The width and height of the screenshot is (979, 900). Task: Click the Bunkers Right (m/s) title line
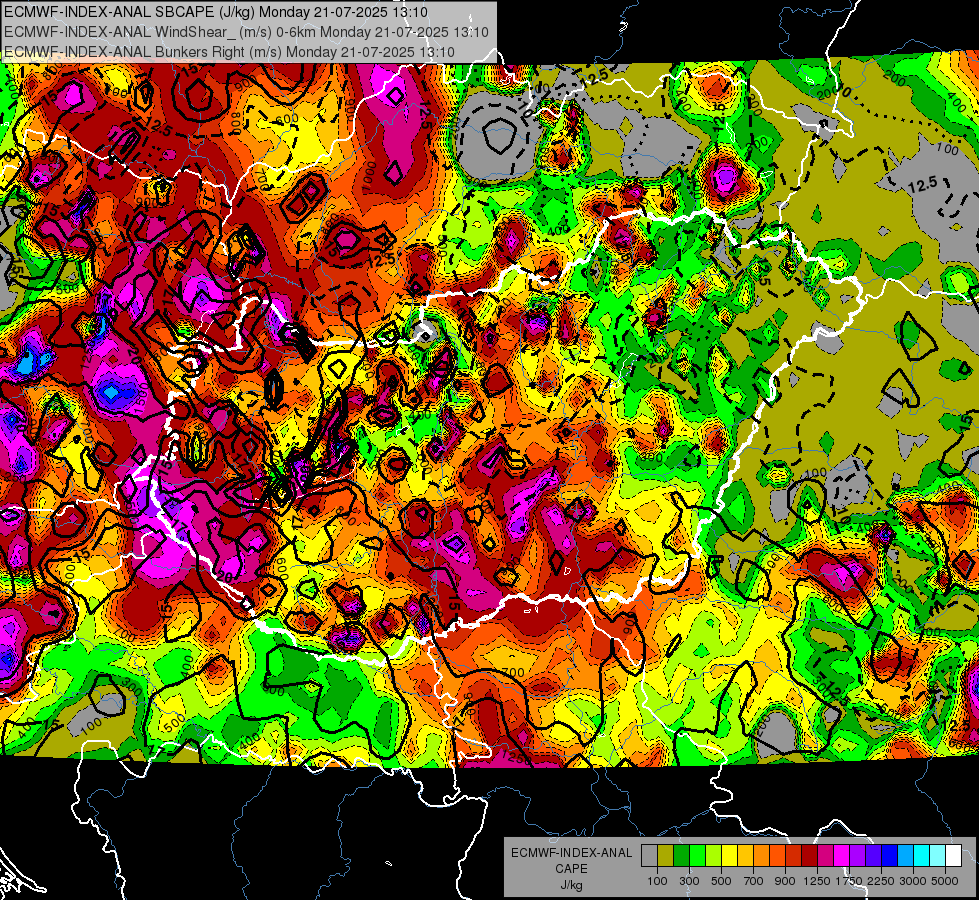point(229,52)
